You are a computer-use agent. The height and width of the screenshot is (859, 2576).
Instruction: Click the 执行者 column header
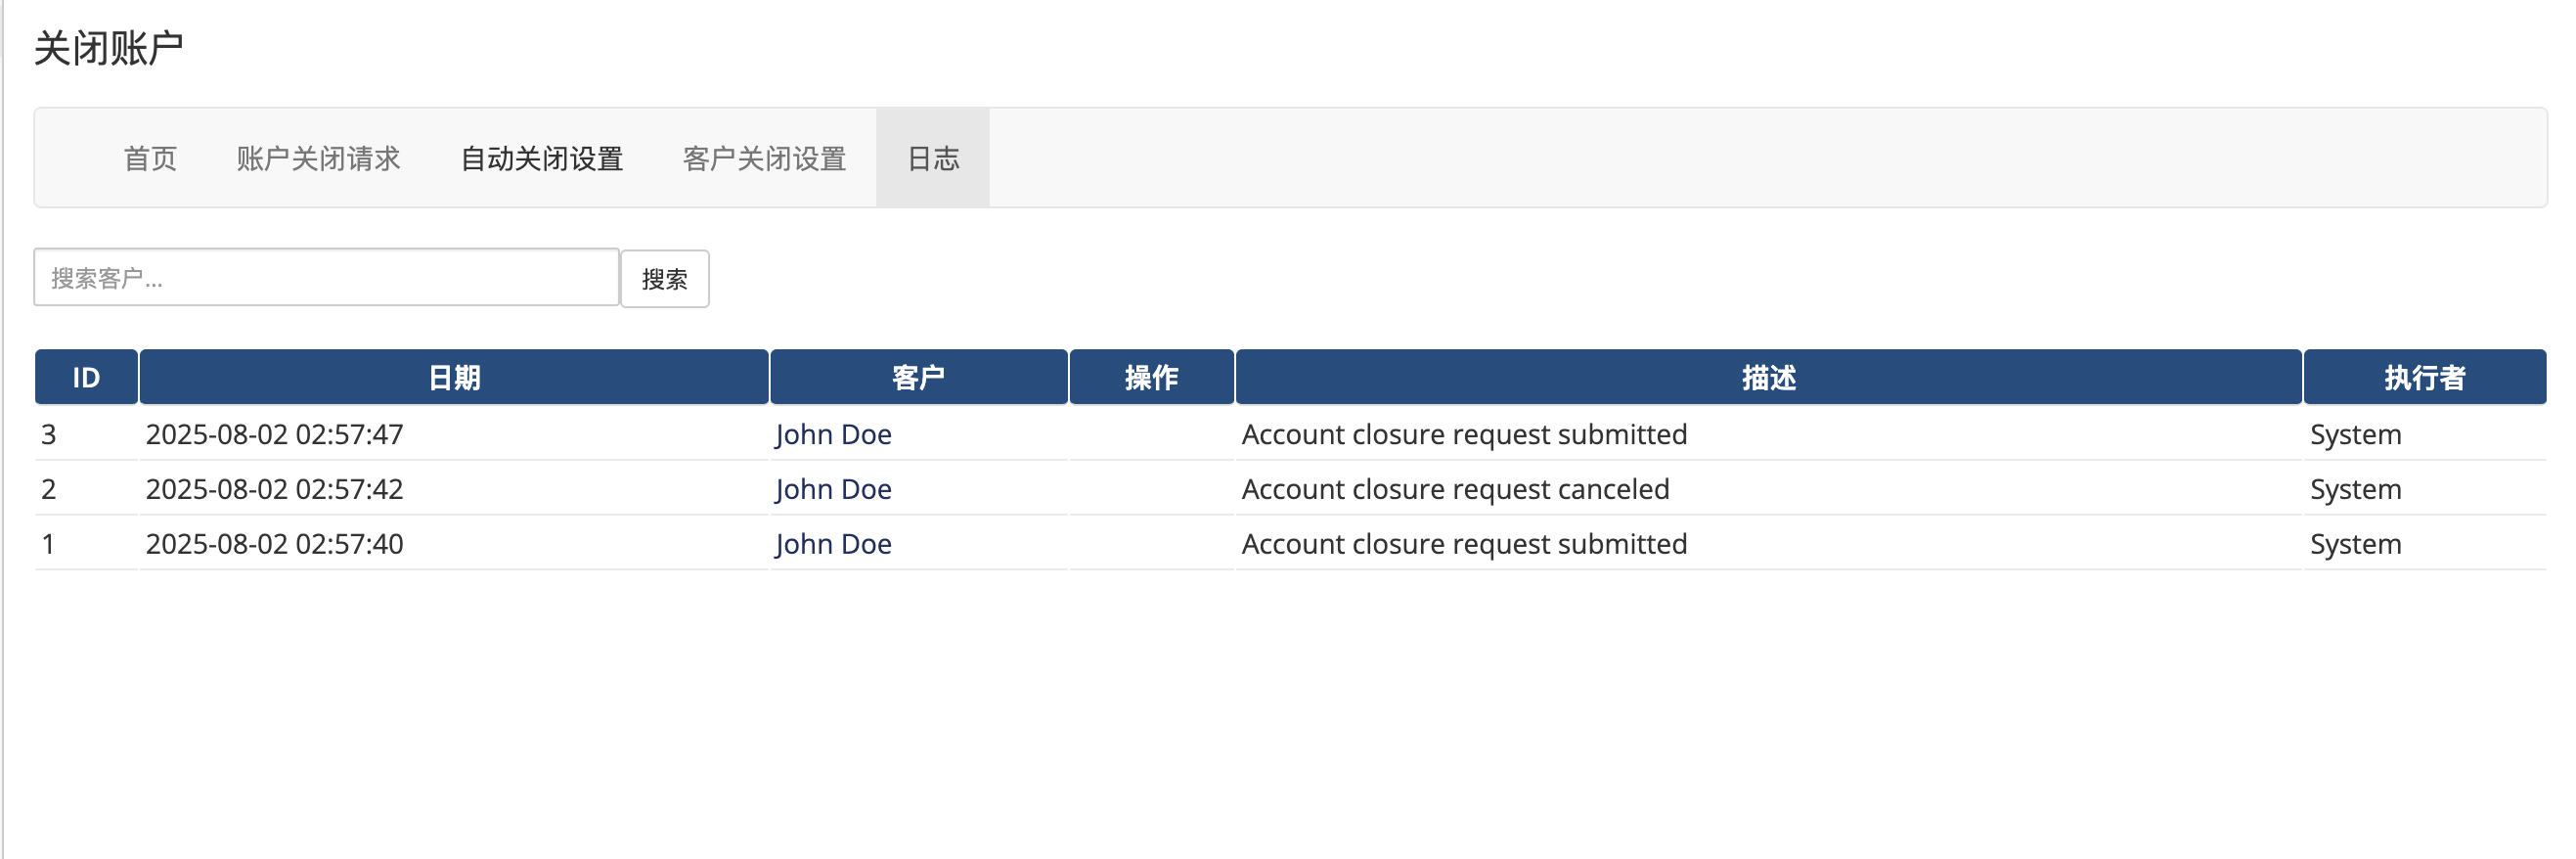2424,377
